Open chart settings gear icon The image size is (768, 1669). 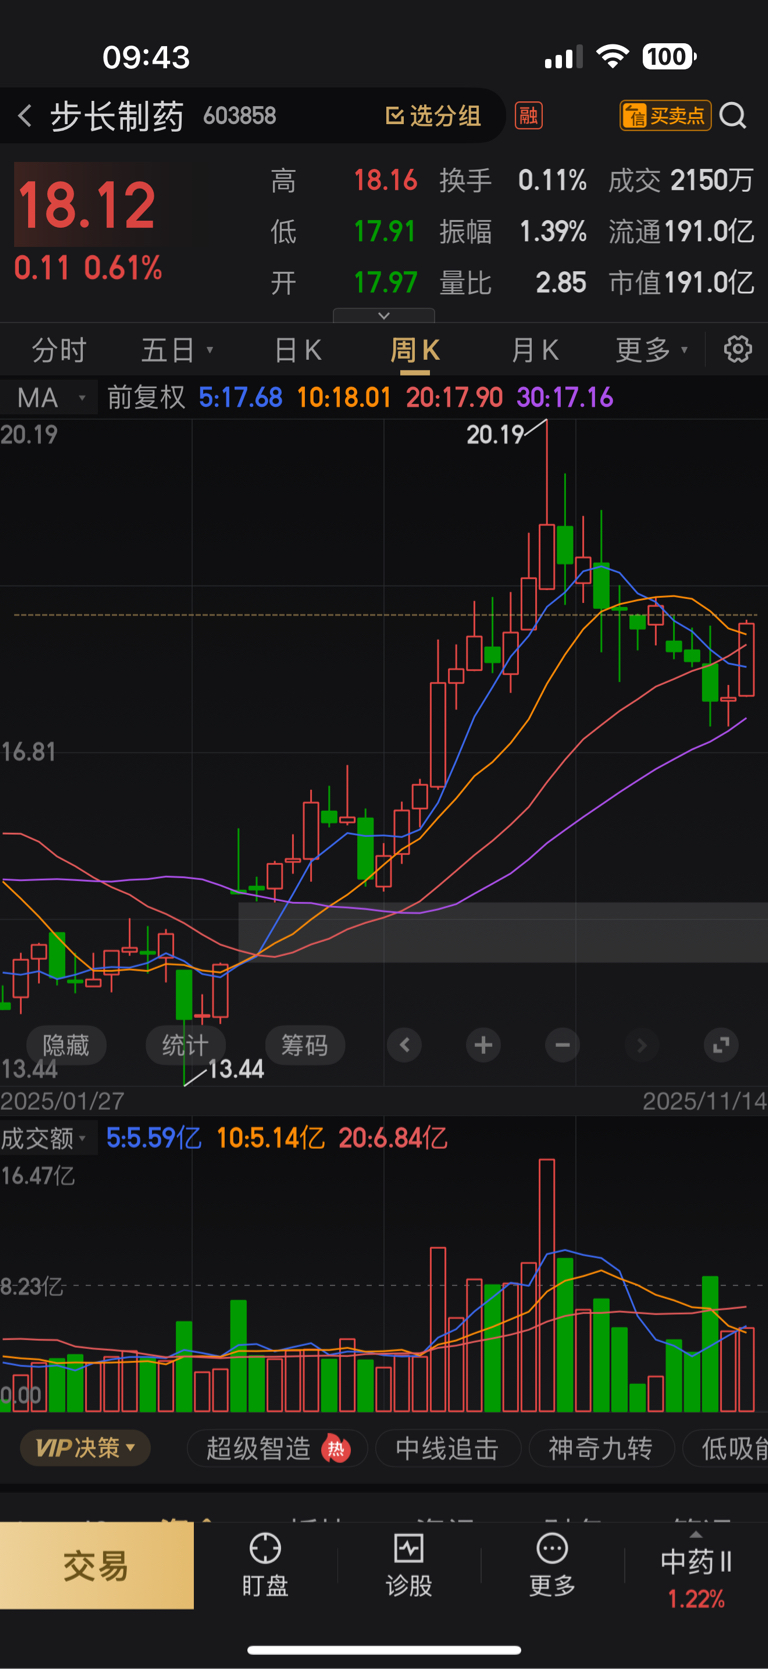738,349
